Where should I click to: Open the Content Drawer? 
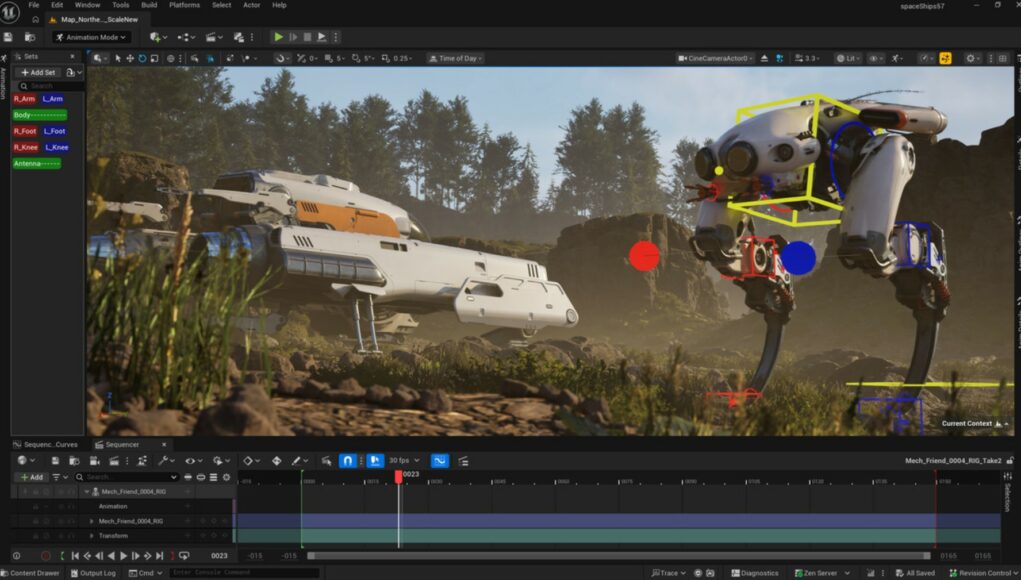[29, 573]
